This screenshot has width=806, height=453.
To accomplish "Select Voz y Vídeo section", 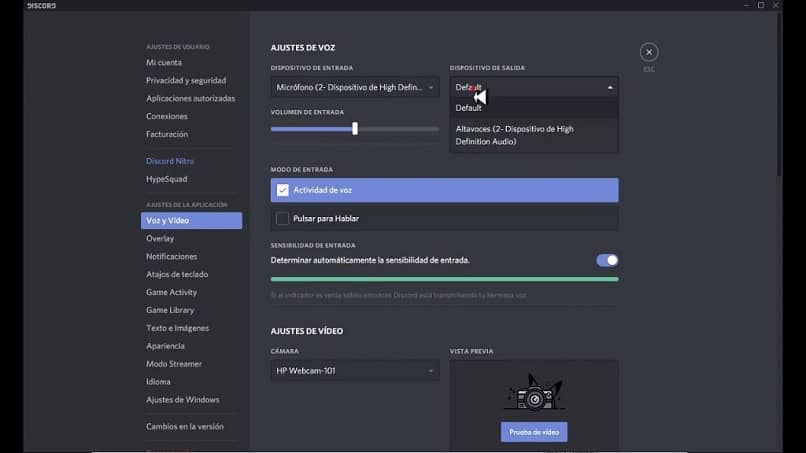I will tap(191, 221).
